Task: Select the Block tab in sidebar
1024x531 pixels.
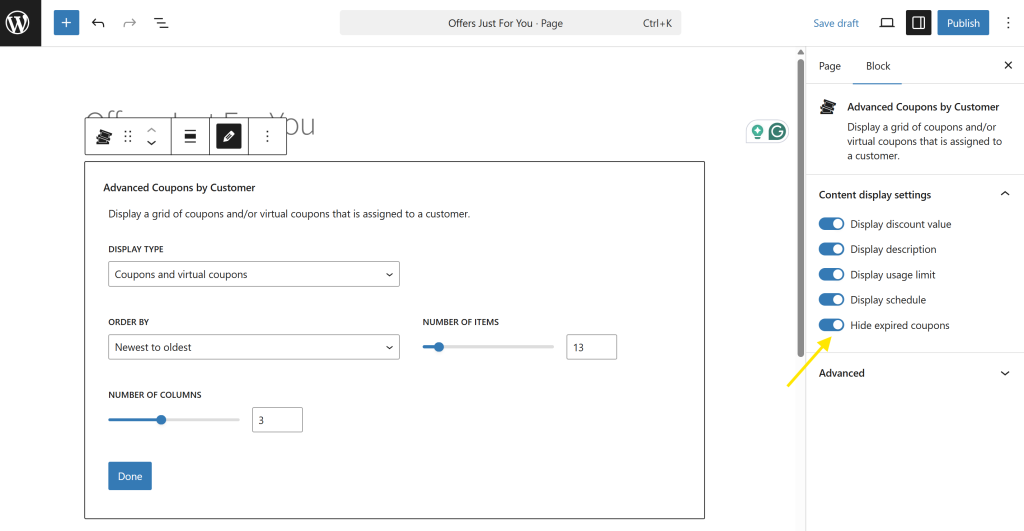Action: [x=878, y=66]
